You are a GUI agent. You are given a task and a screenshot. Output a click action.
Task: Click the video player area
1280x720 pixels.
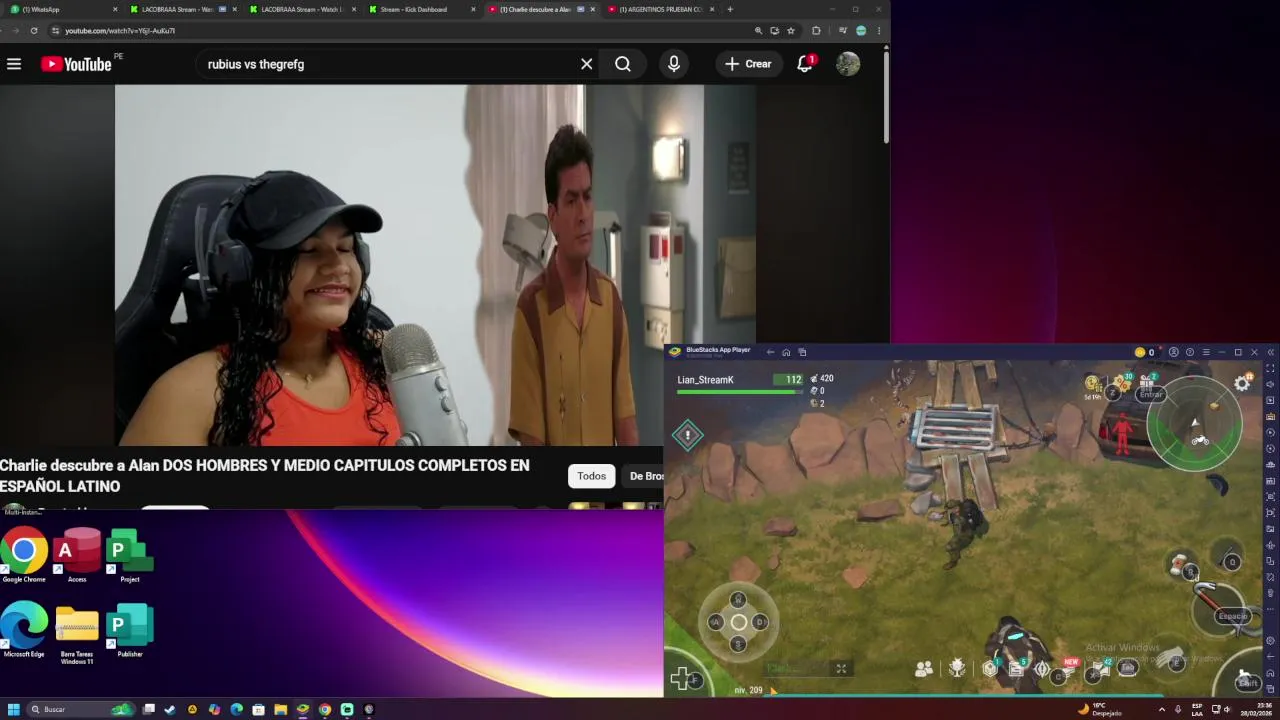(x=435, y=265)
